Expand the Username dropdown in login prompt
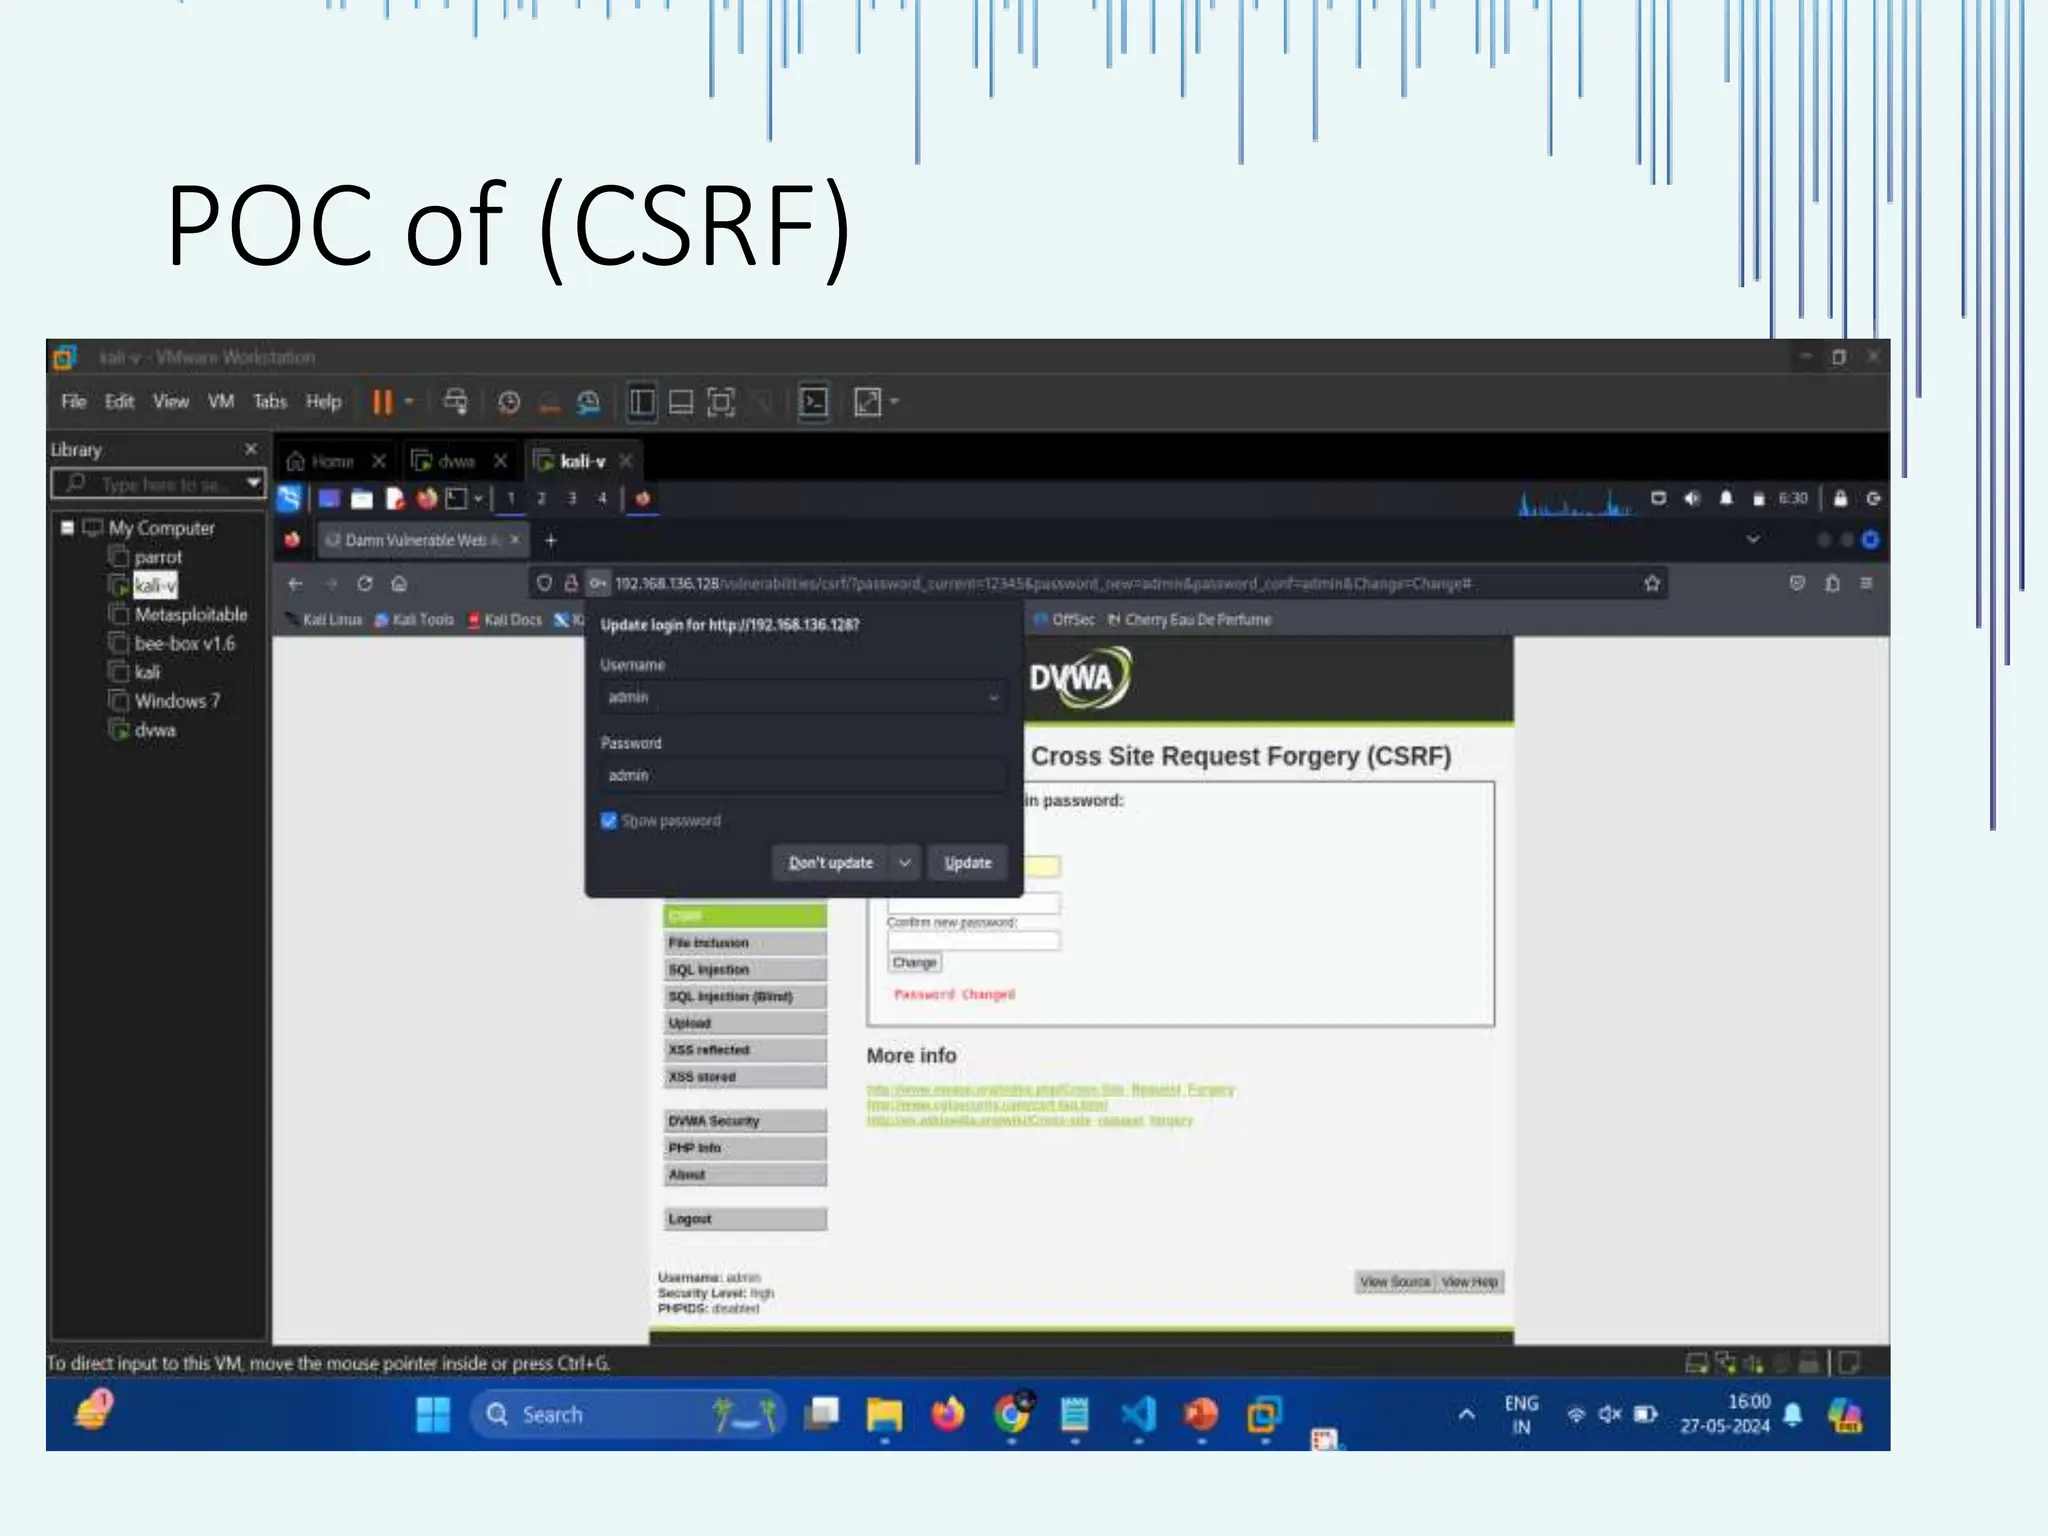The image size is (2048, 1536). click(993, 698)
